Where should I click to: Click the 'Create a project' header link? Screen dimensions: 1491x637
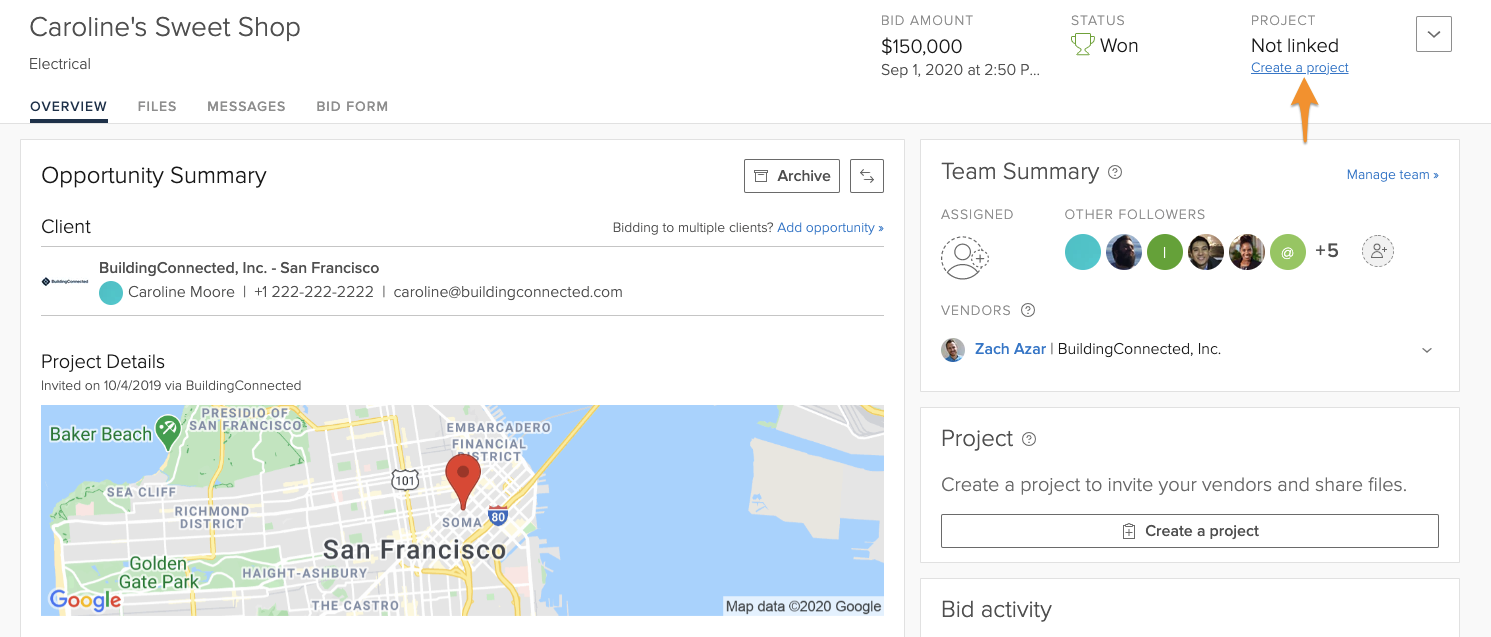[1299, 68]
